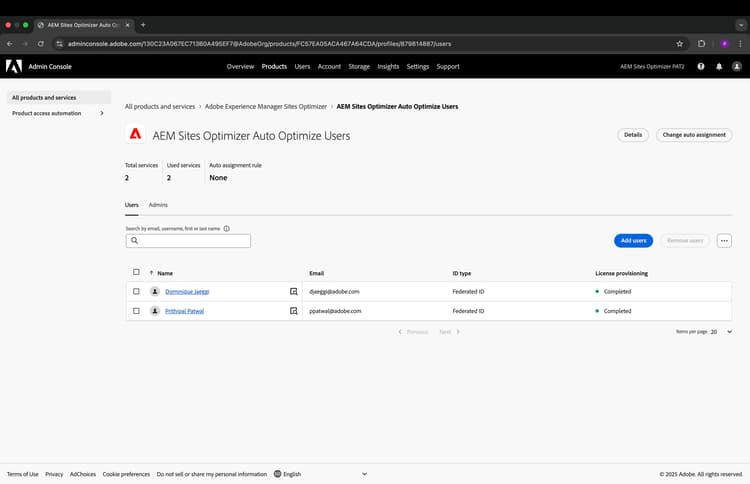Expand Product access automation chevron
The width and height of the screenshot is (750, 484).
point(102,113)
